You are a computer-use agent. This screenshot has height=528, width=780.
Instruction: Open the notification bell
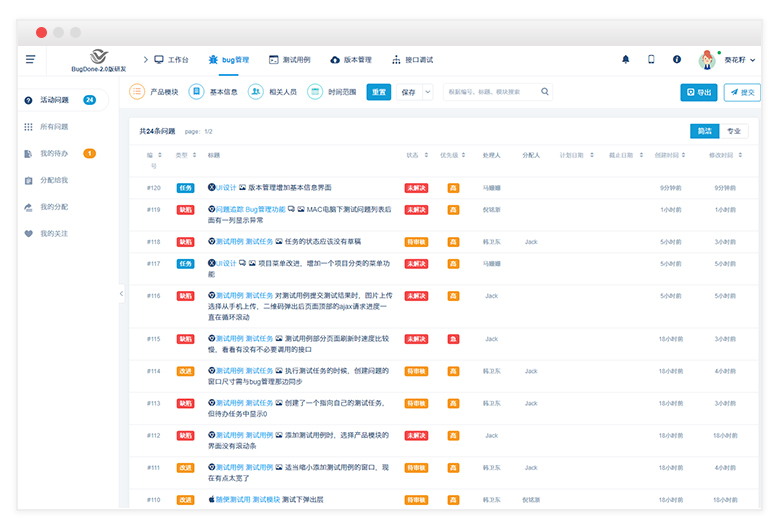click(626, 60)
